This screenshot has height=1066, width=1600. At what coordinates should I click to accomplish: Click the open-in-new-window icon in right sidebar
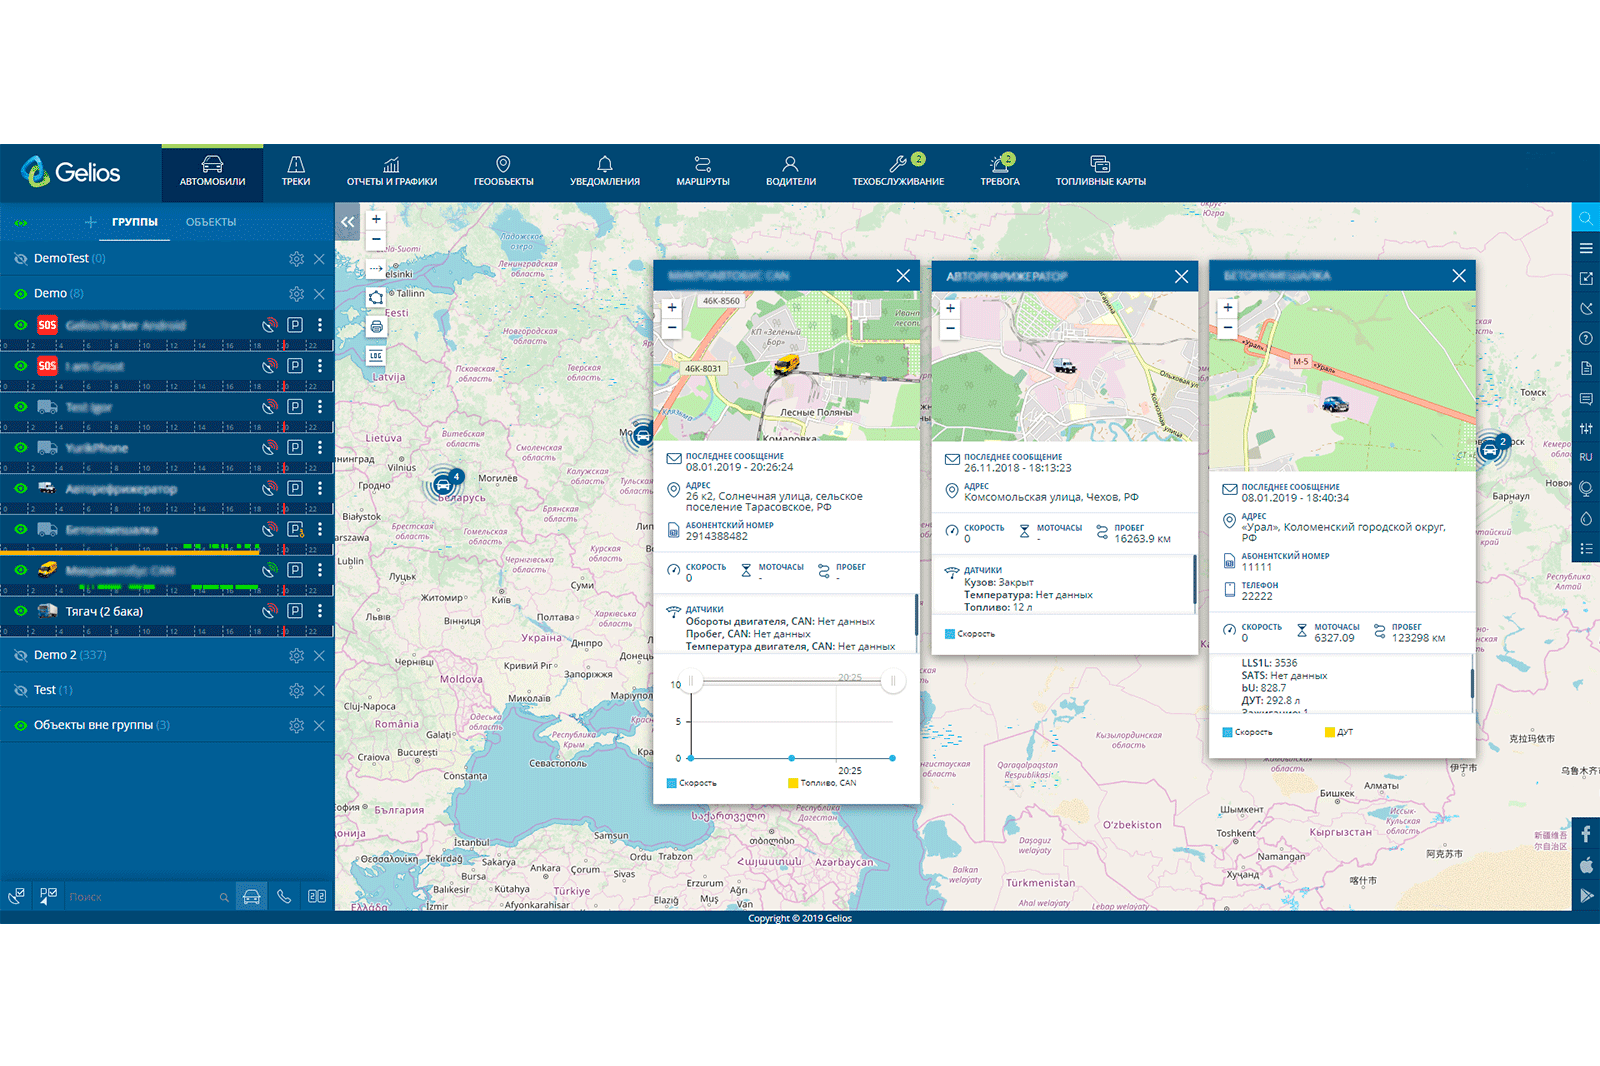coord(1586,278)
